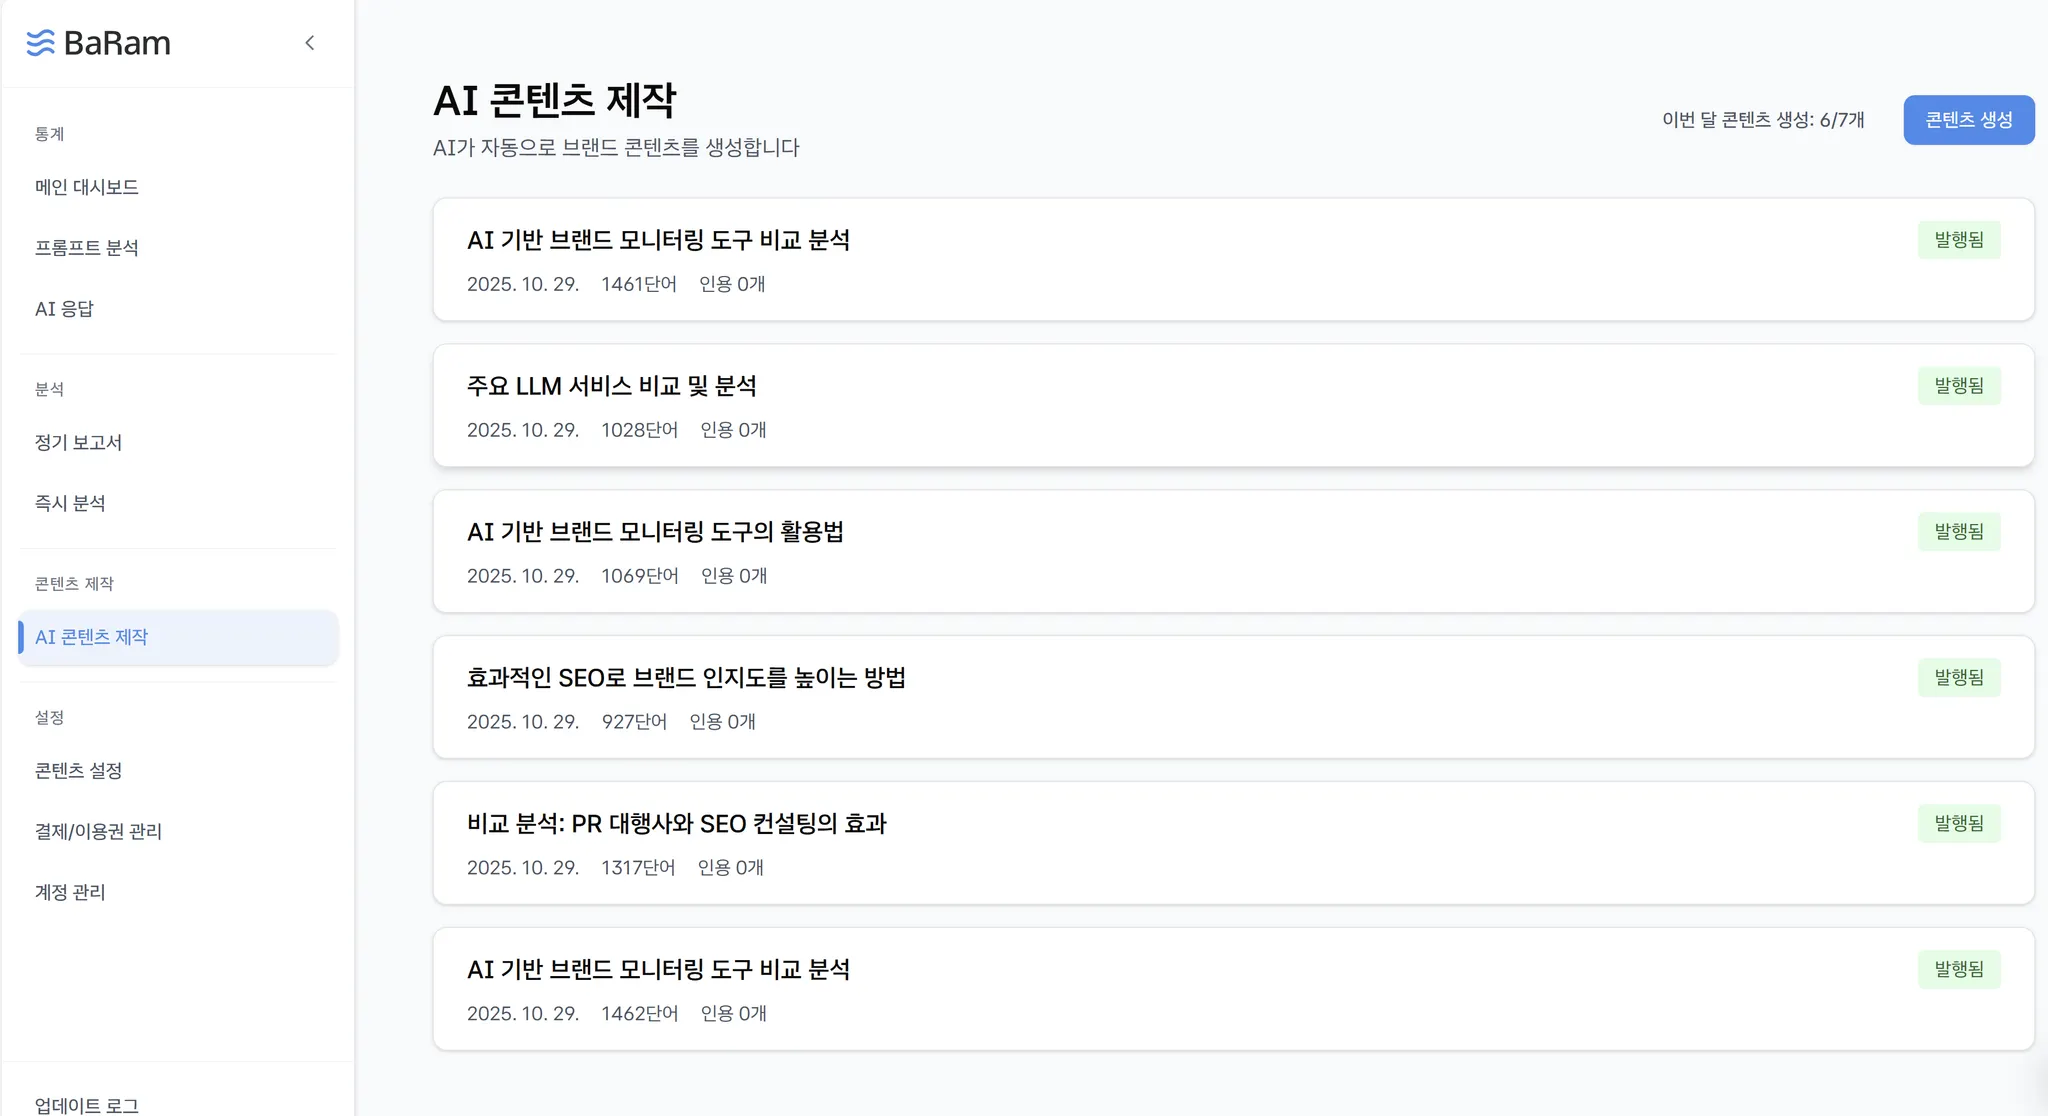Open 계정 관리 menu item

point(70,892)
